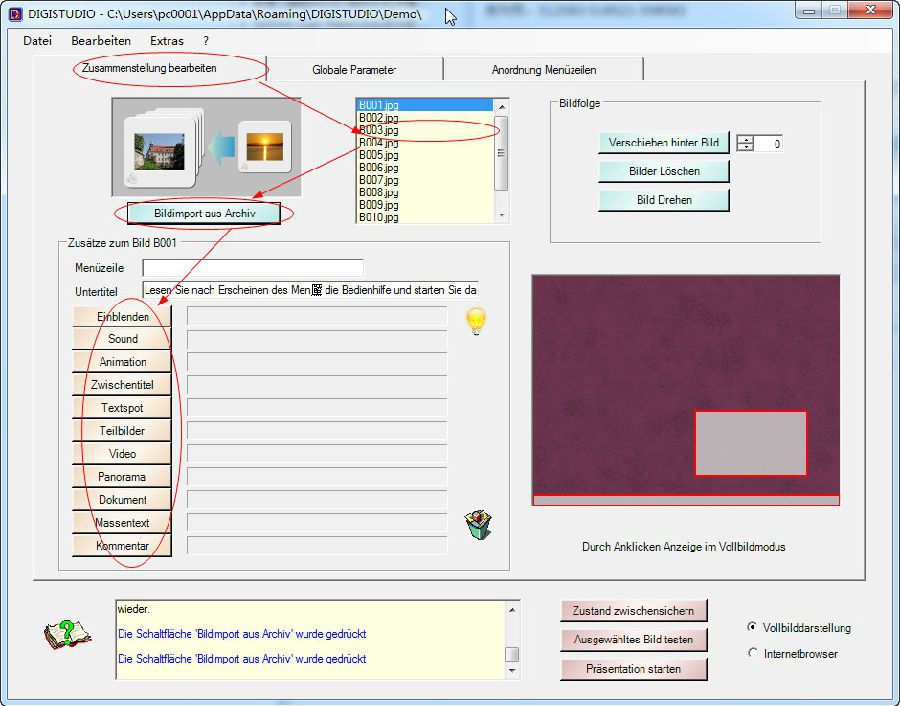The width and height of the screenshot is (900, 706).
Task: Click the image position number field
Action: click(x=767, y=143)
